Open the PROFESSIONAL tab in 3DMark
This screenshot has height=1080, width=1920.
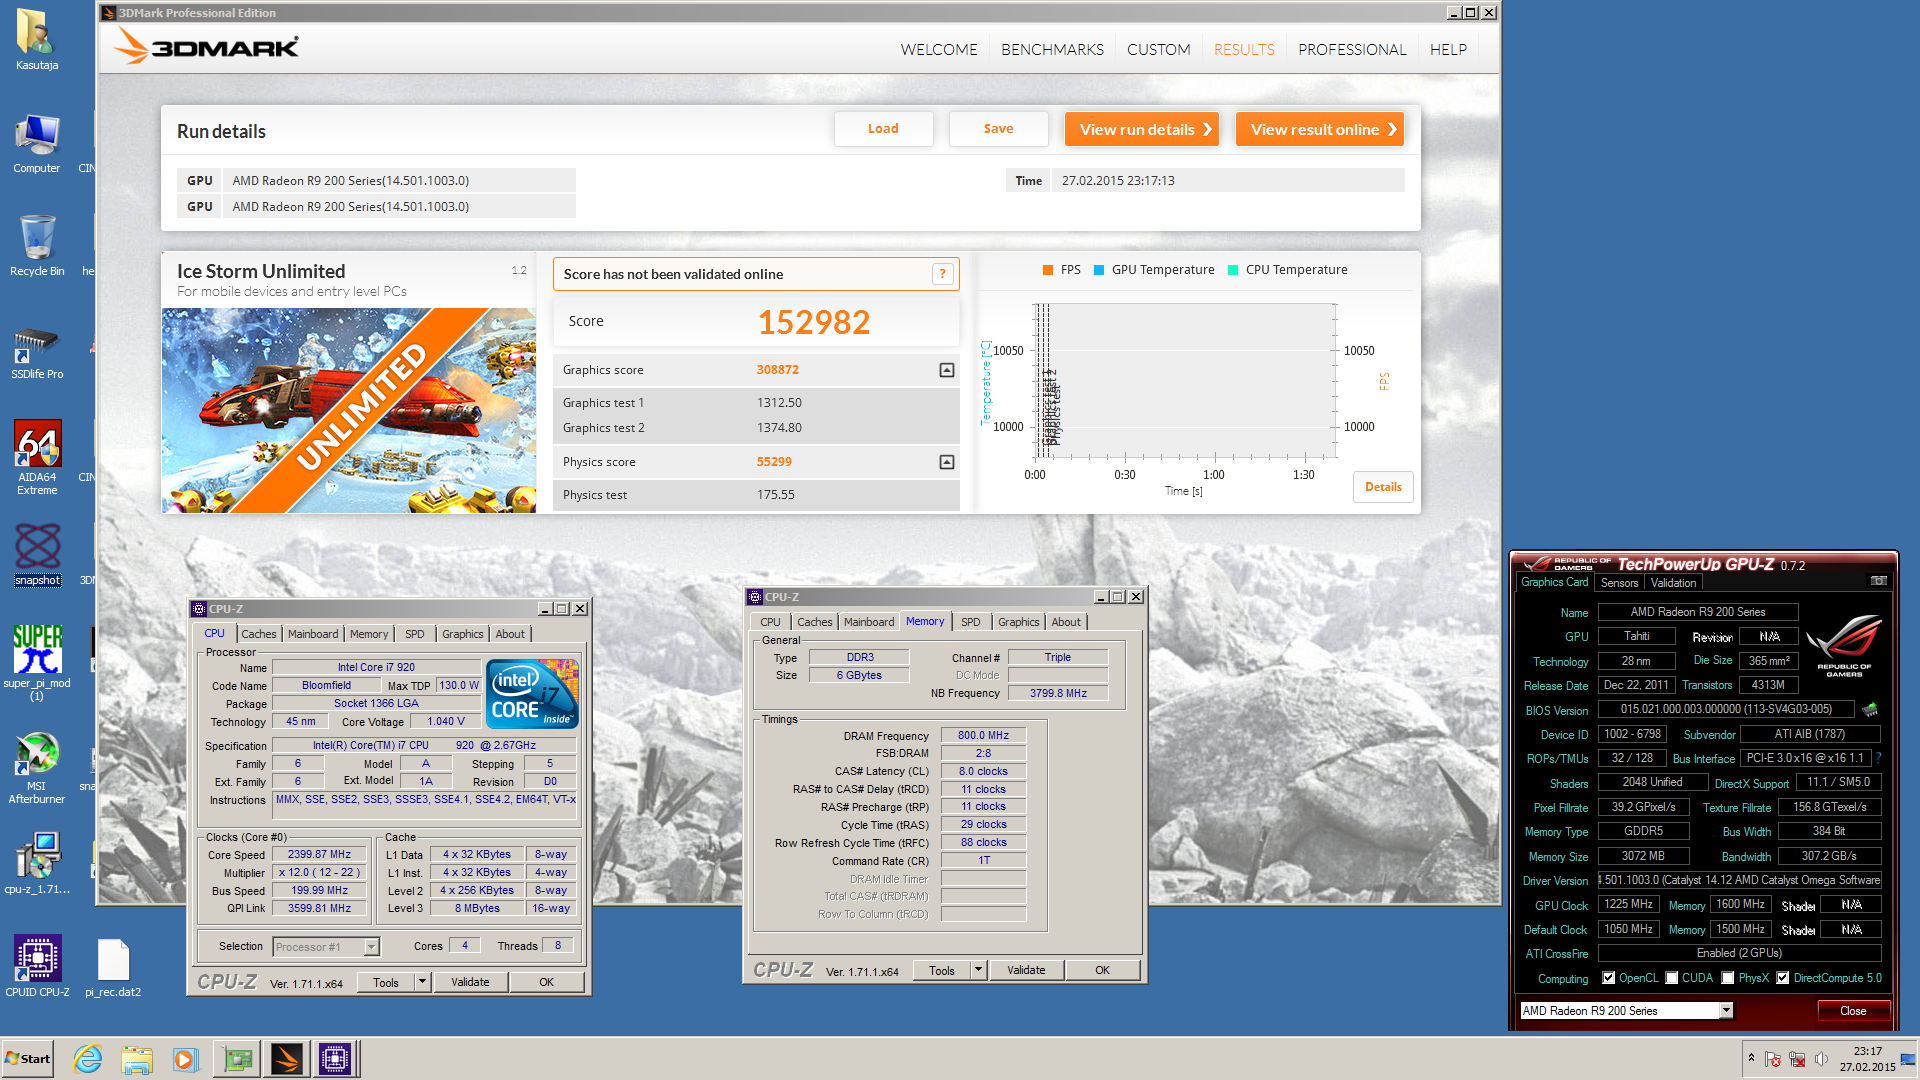[x=1352, y=49]
